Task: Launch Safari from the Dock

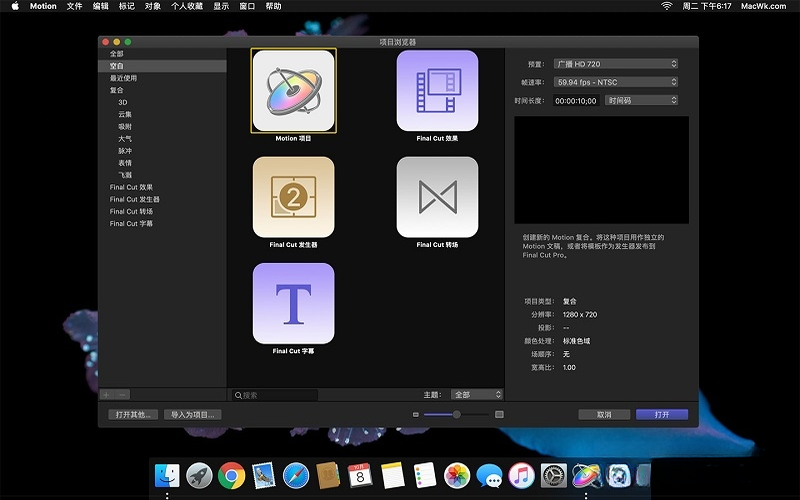Action: [x=296, y=476]
